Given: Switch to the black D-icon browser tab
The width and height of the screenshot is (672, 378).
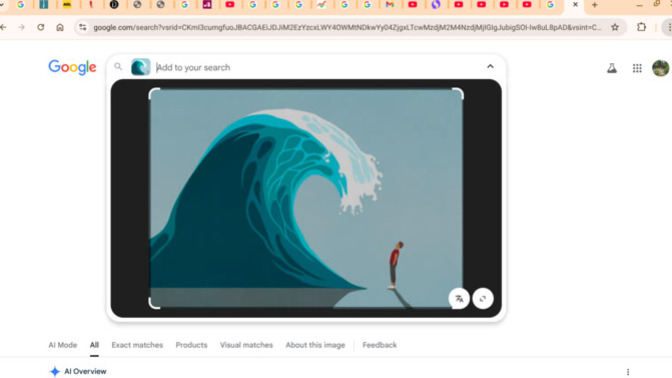Looking at the screenshot, I should 114,5.
